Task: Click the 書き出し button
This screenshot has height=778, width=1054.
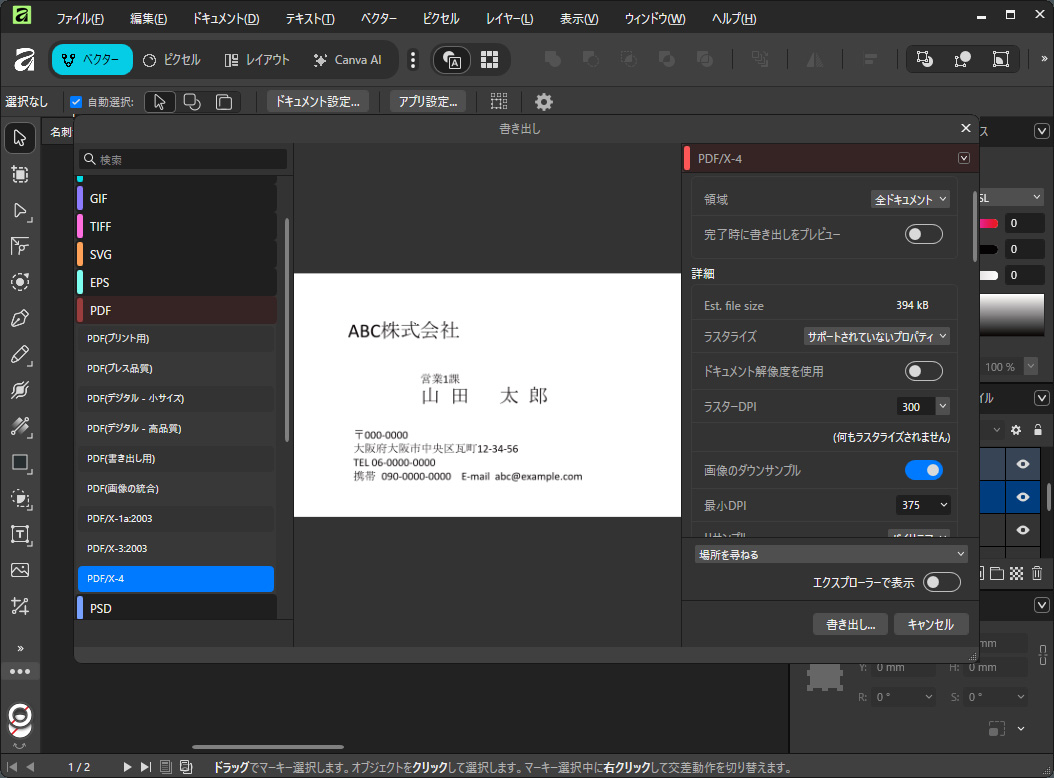Action: 849,623
